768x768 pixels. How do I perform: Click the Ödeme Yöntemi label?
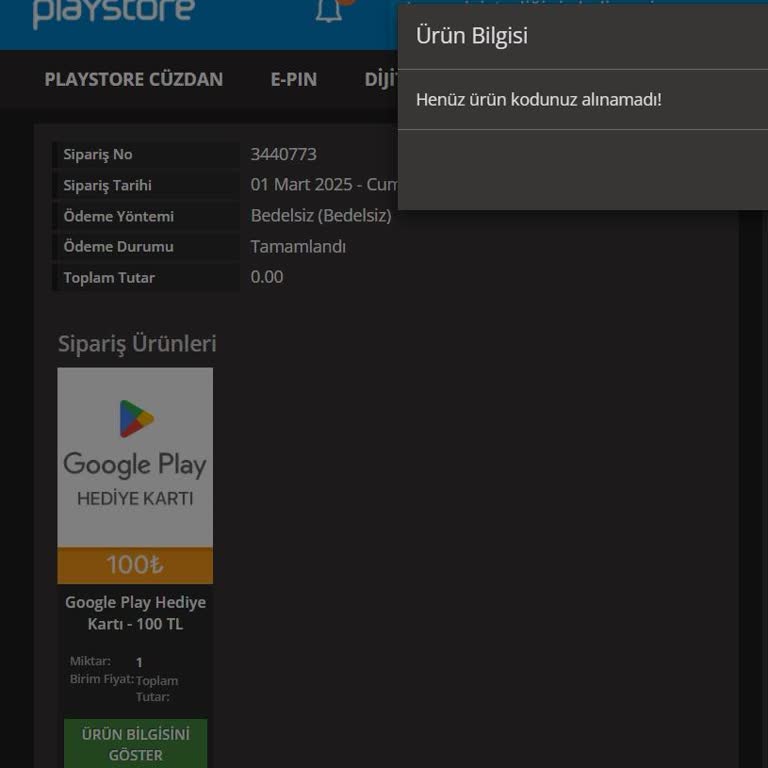point(119,216)
